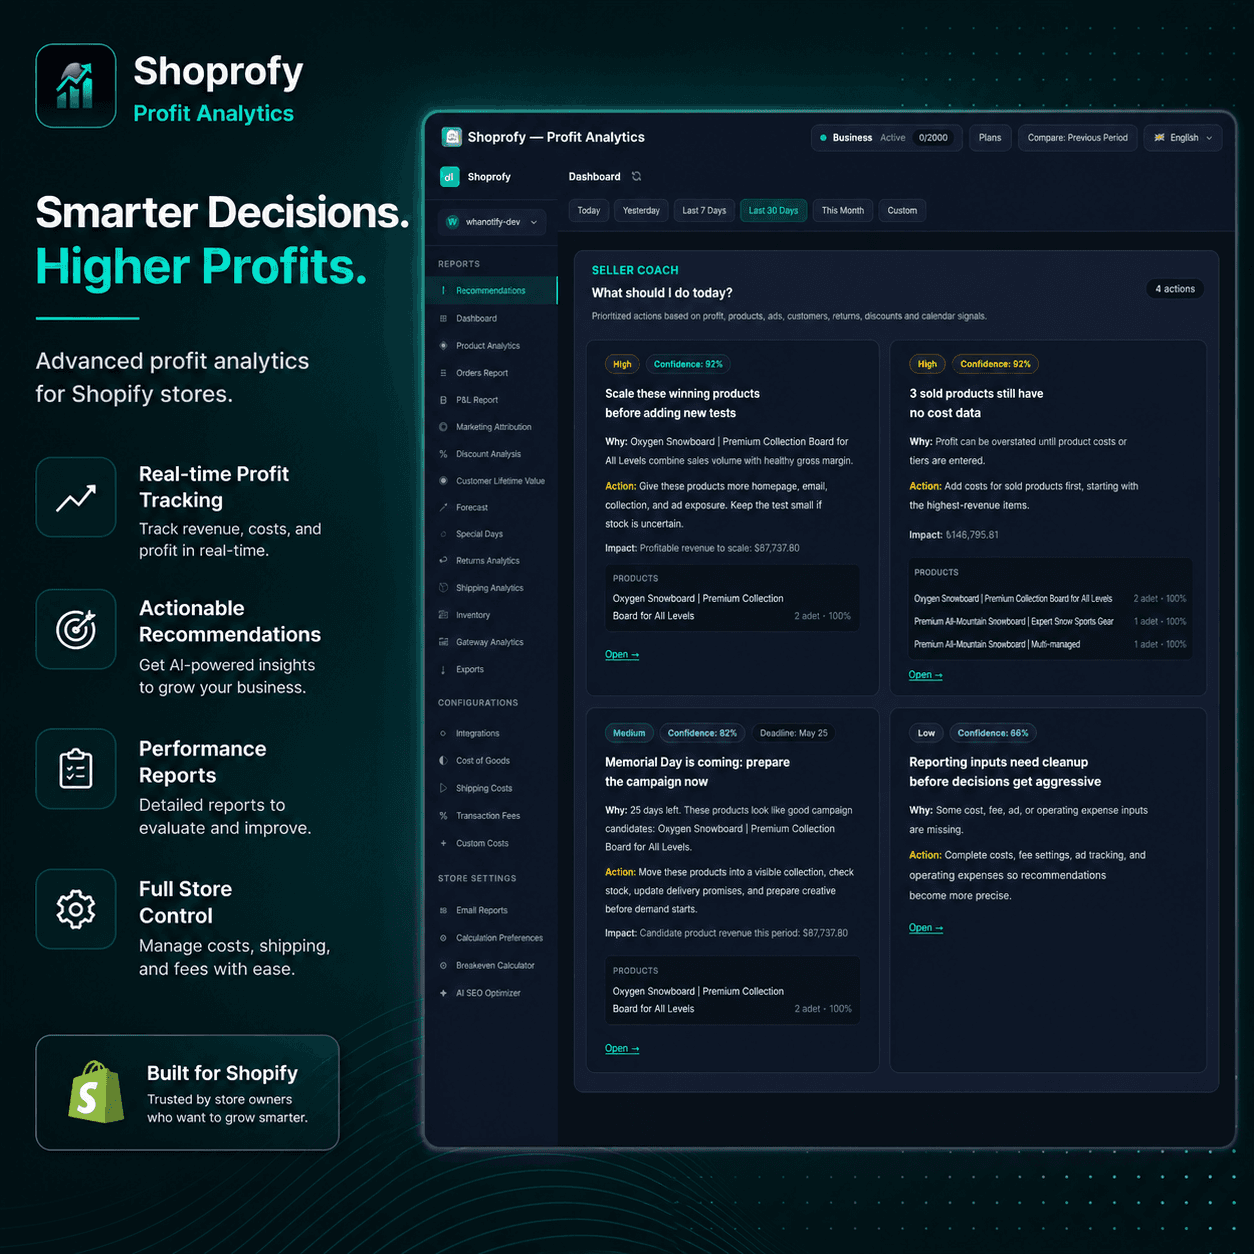The width and height of the screenshot is (1254, 1254).
Task: Click the AI SEO Optimizer sparkle icon
Action: click(x=443, y=993)
